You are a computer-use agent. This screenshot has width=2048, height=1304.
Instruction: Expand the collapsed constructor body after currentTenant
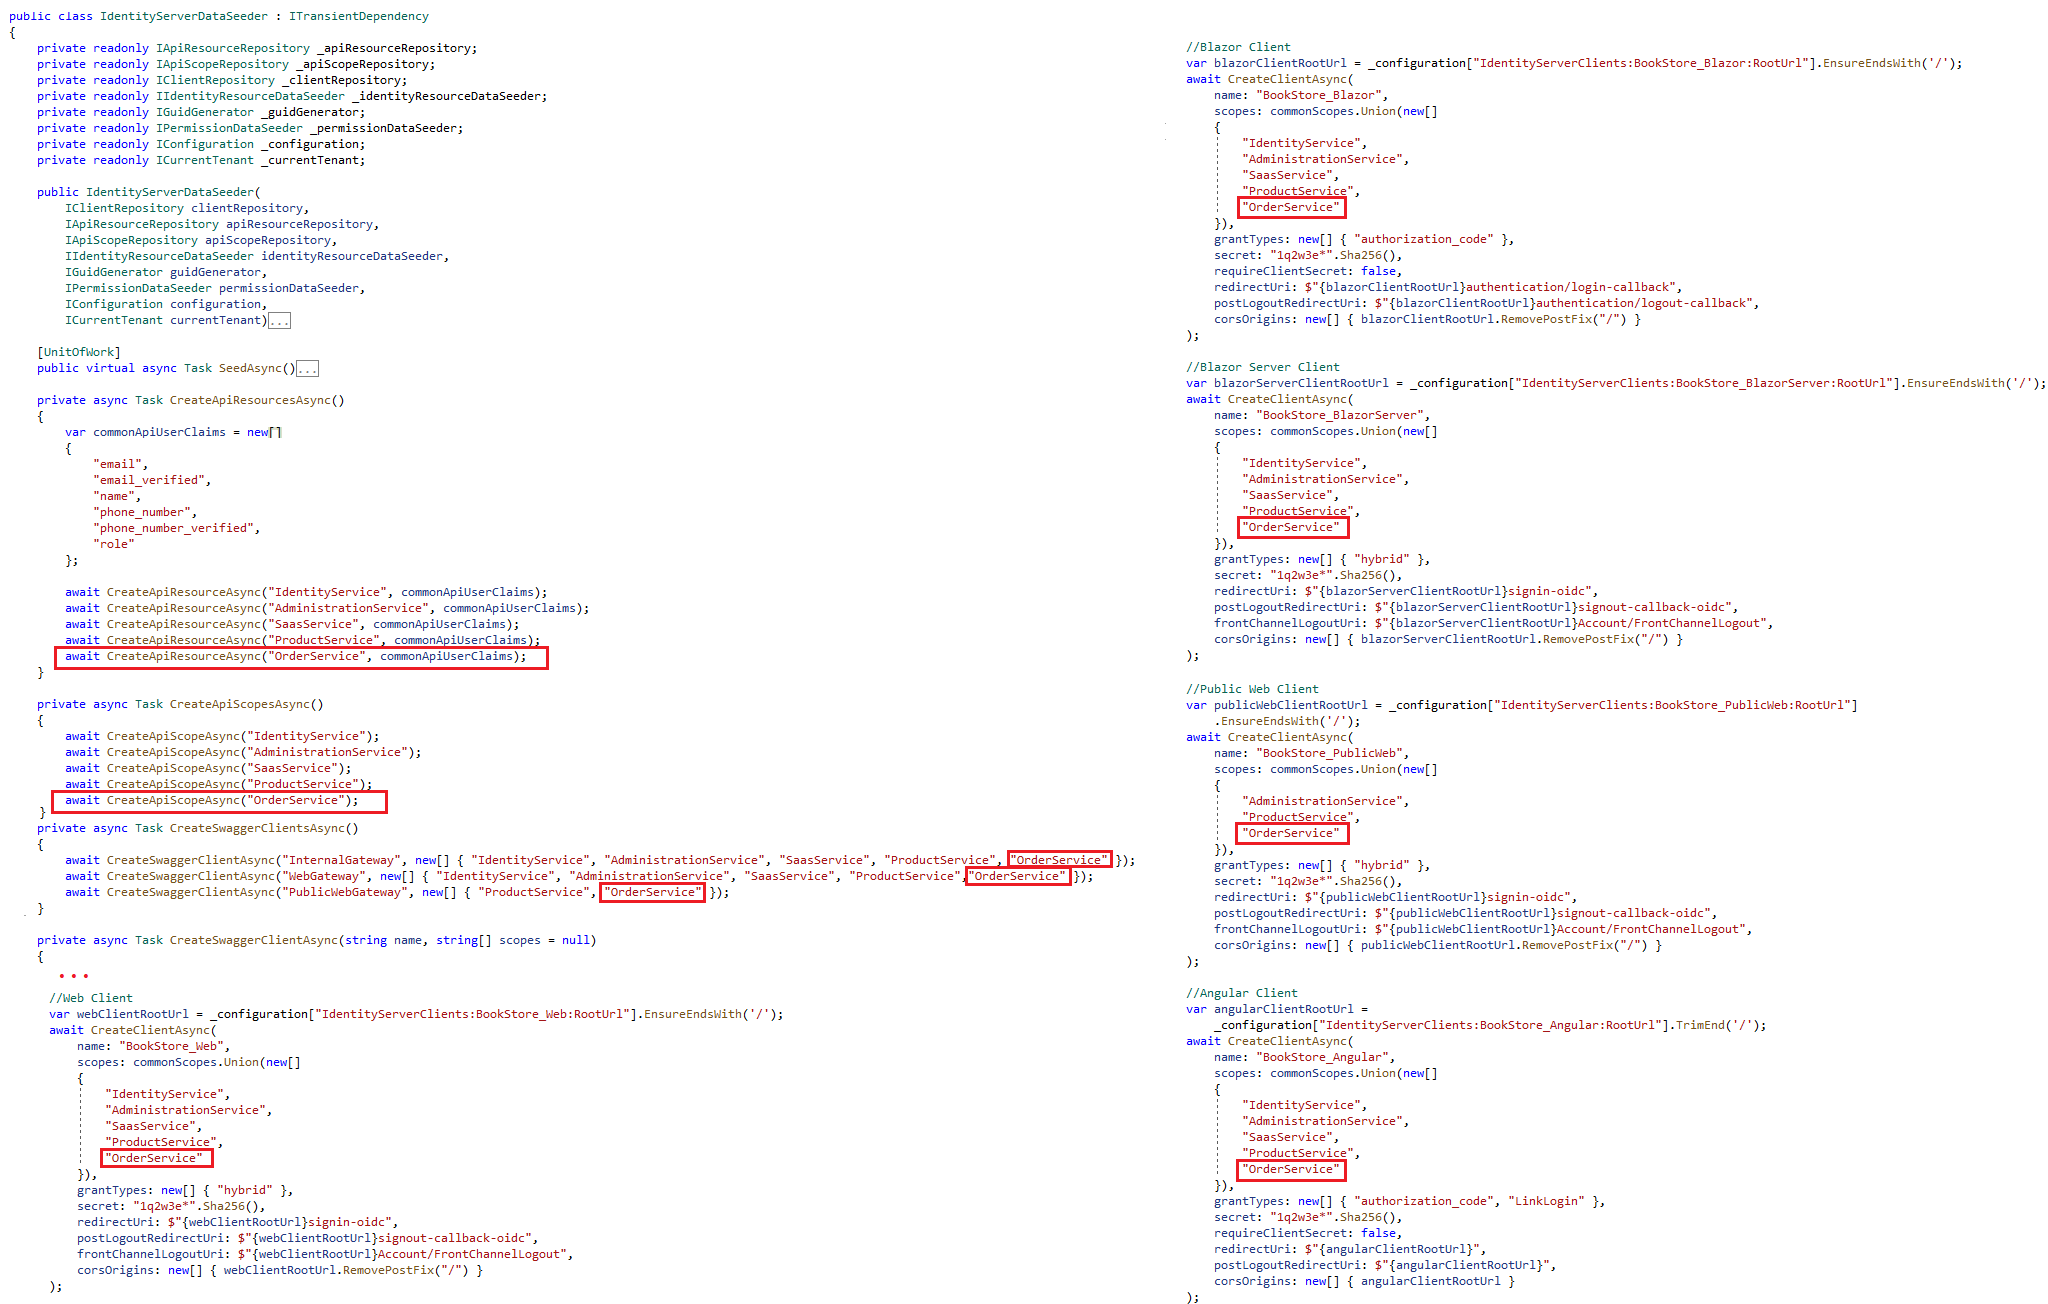280,320
